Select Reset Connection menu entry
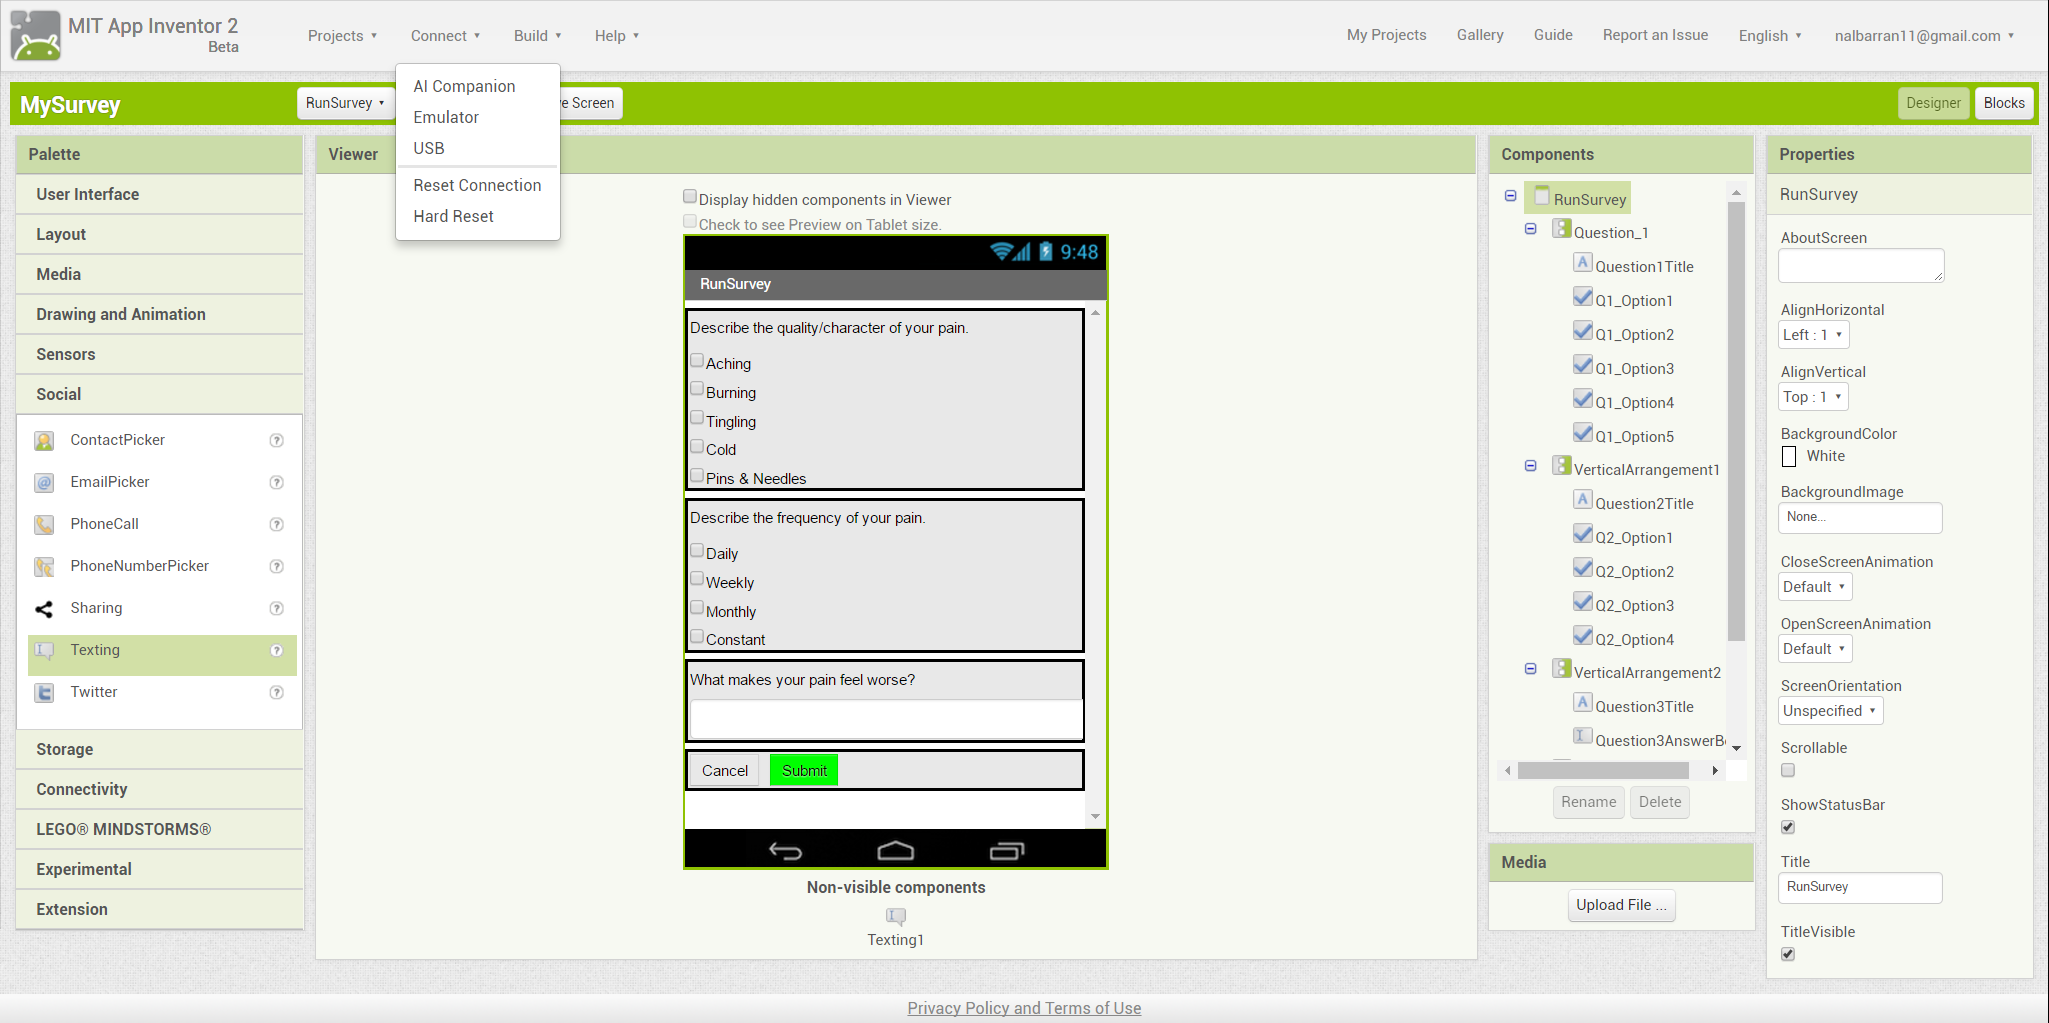The width and height of the screenshot is (2049, 1023). click(x=477, y=186)
